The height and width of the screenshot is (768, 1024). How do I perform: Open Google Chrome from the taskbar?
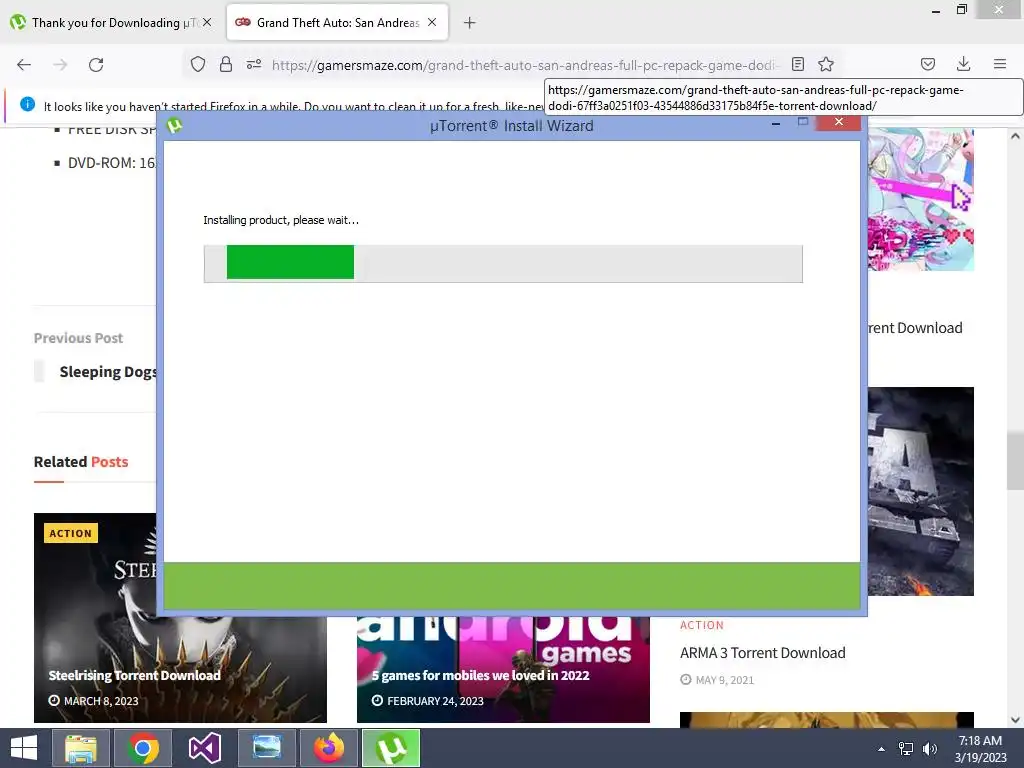pos(143,748)
